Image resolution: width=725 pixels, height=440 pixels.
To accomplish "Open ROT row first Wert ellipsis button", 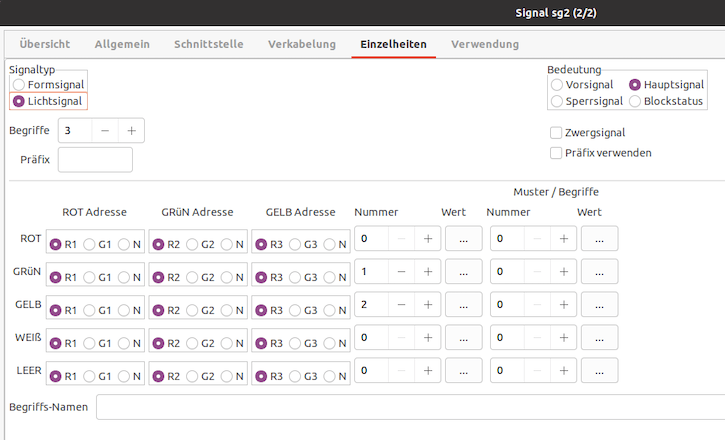I will click(x=463, y=239).
